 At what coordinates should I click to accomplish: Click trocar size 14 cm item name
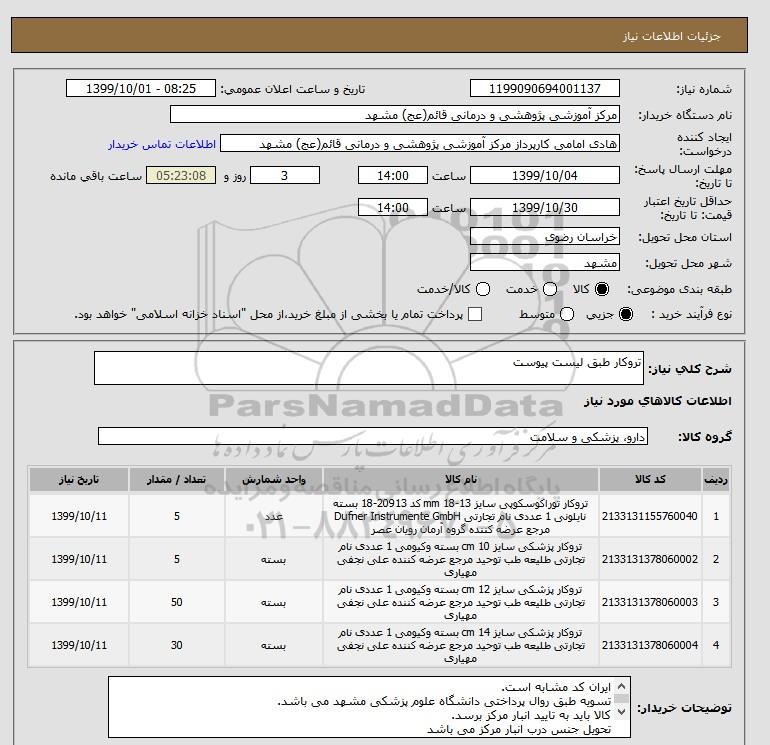pos(461,645)
